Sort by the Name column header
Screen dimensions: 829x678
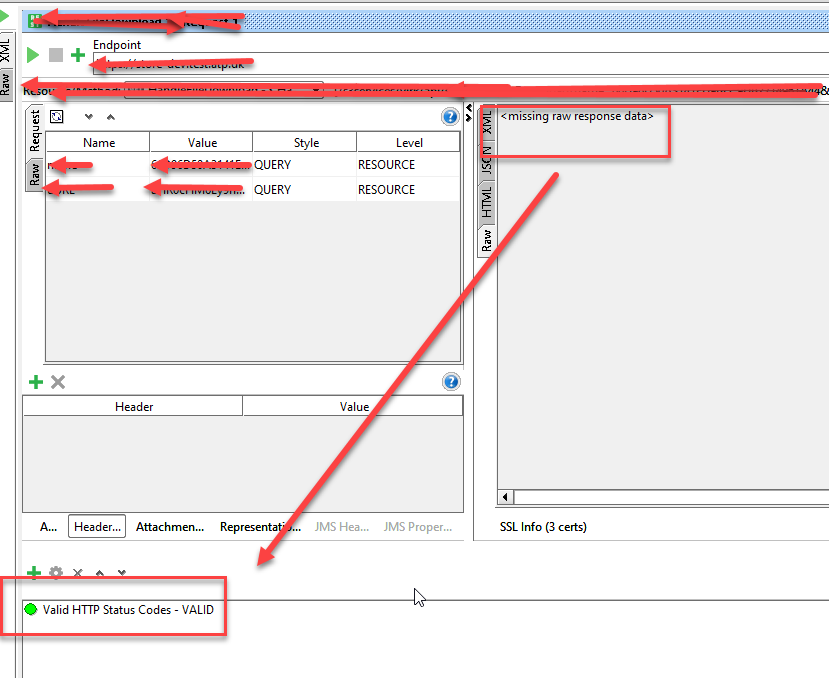98,143
